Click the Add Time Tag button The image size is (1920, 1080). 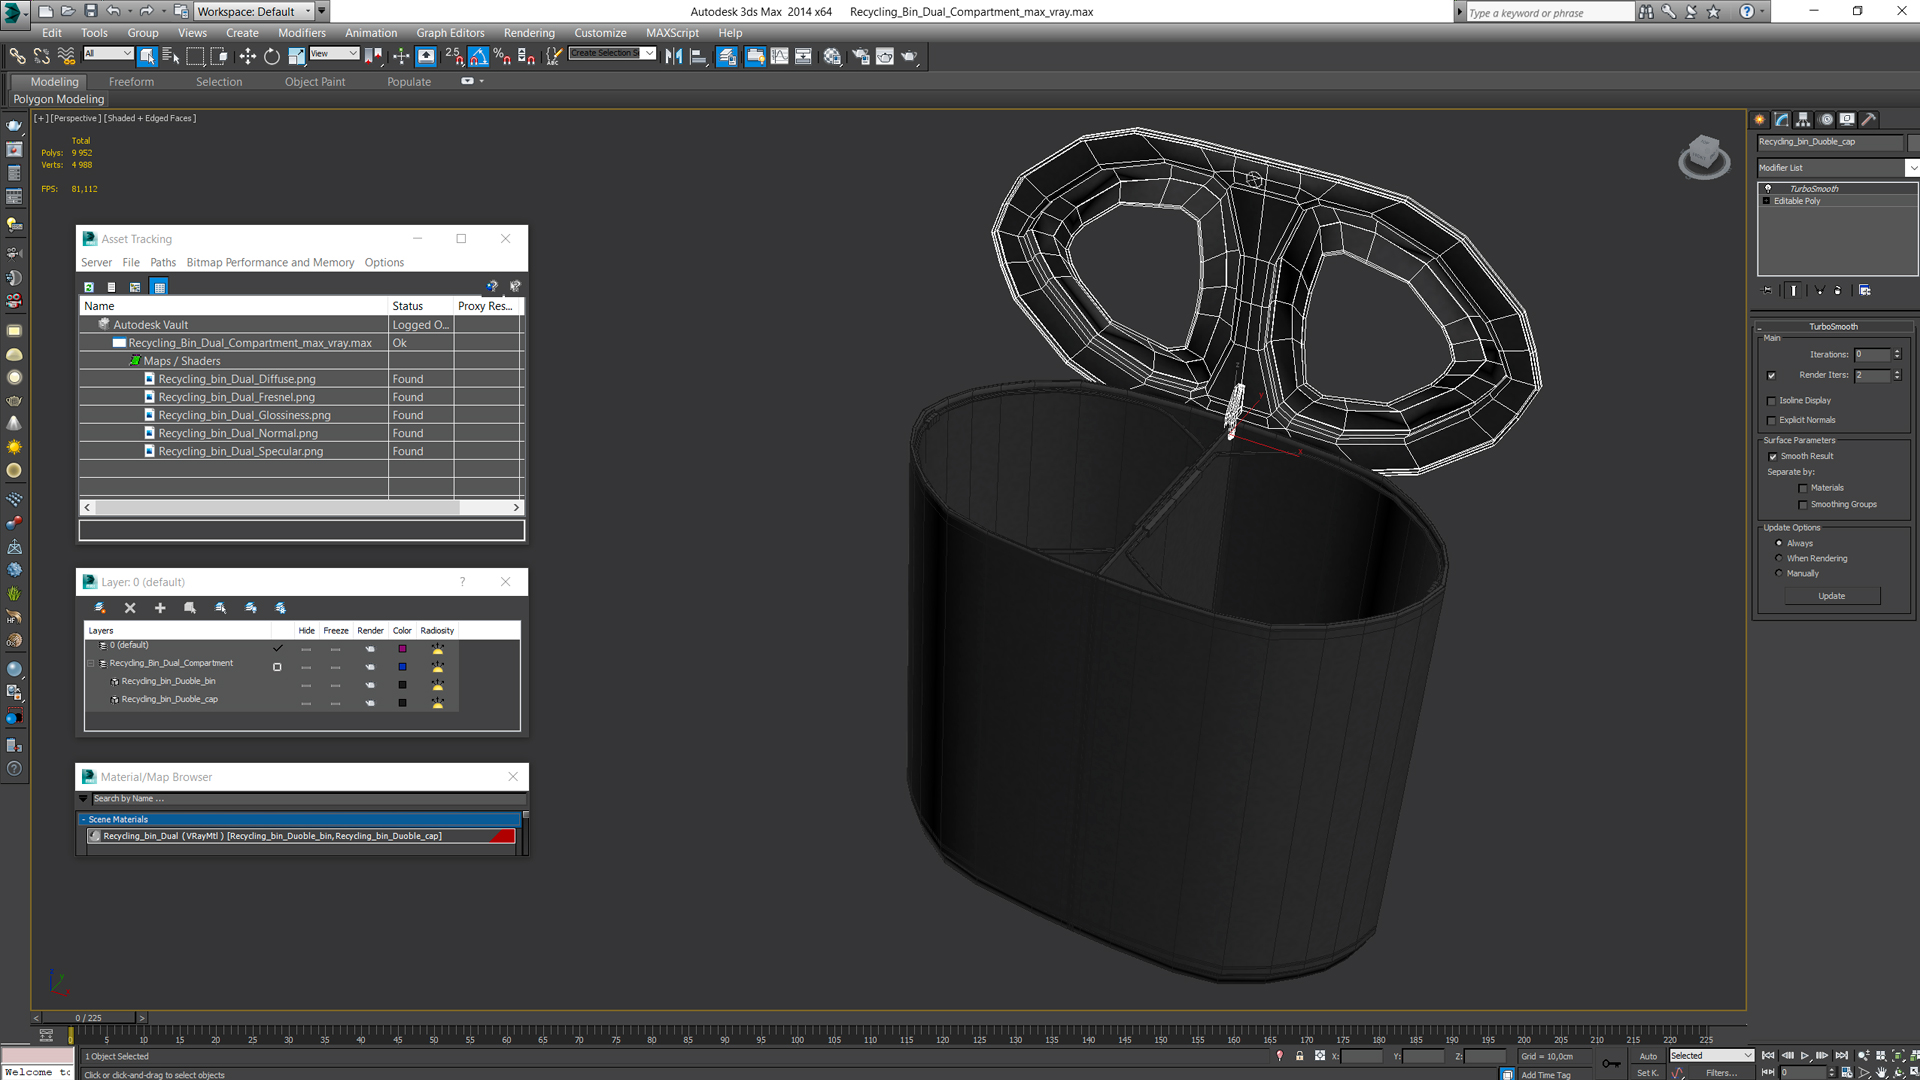click(1546, 1075)
